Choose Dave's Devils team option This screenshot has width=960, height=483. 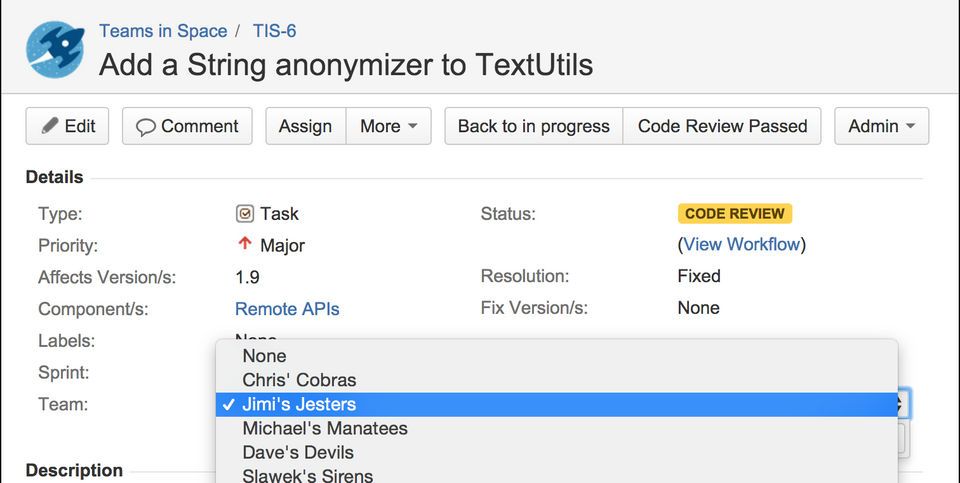point(298,452)
